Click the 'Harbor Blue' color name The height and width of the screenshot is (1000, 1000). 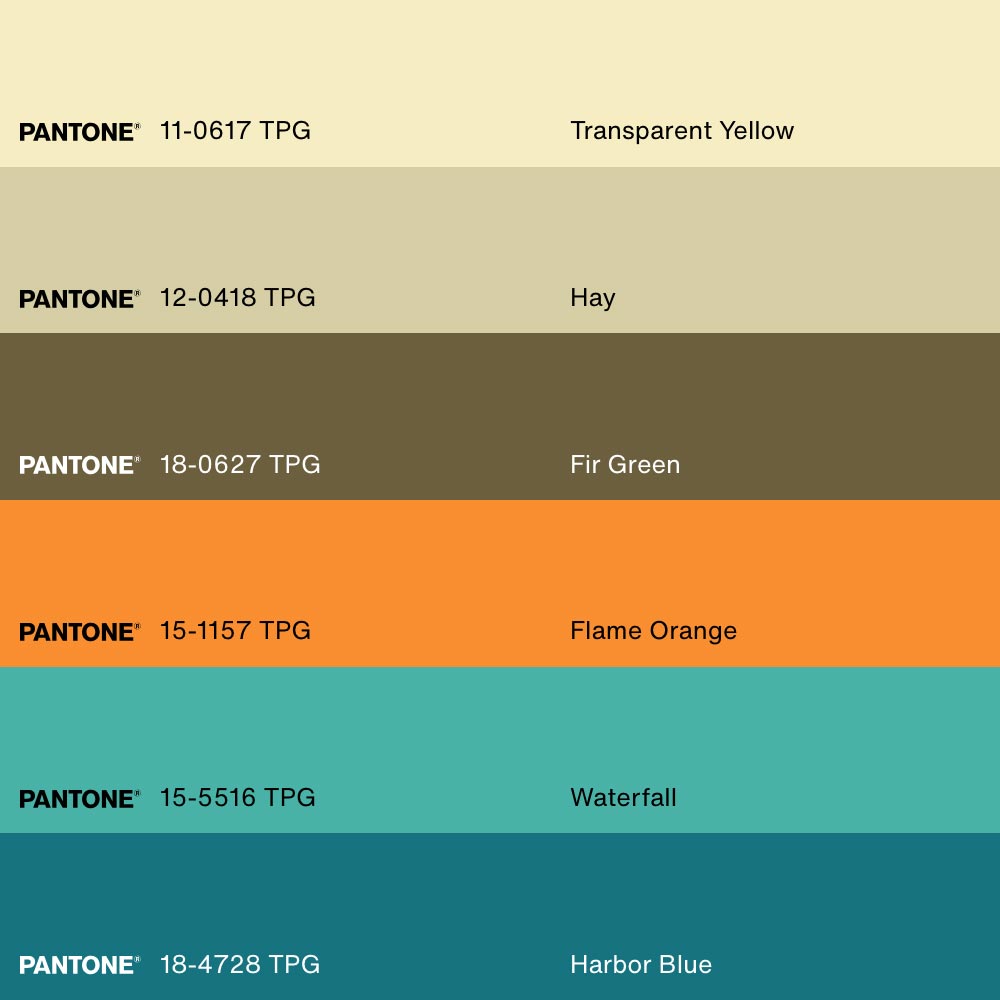(641, 964)
